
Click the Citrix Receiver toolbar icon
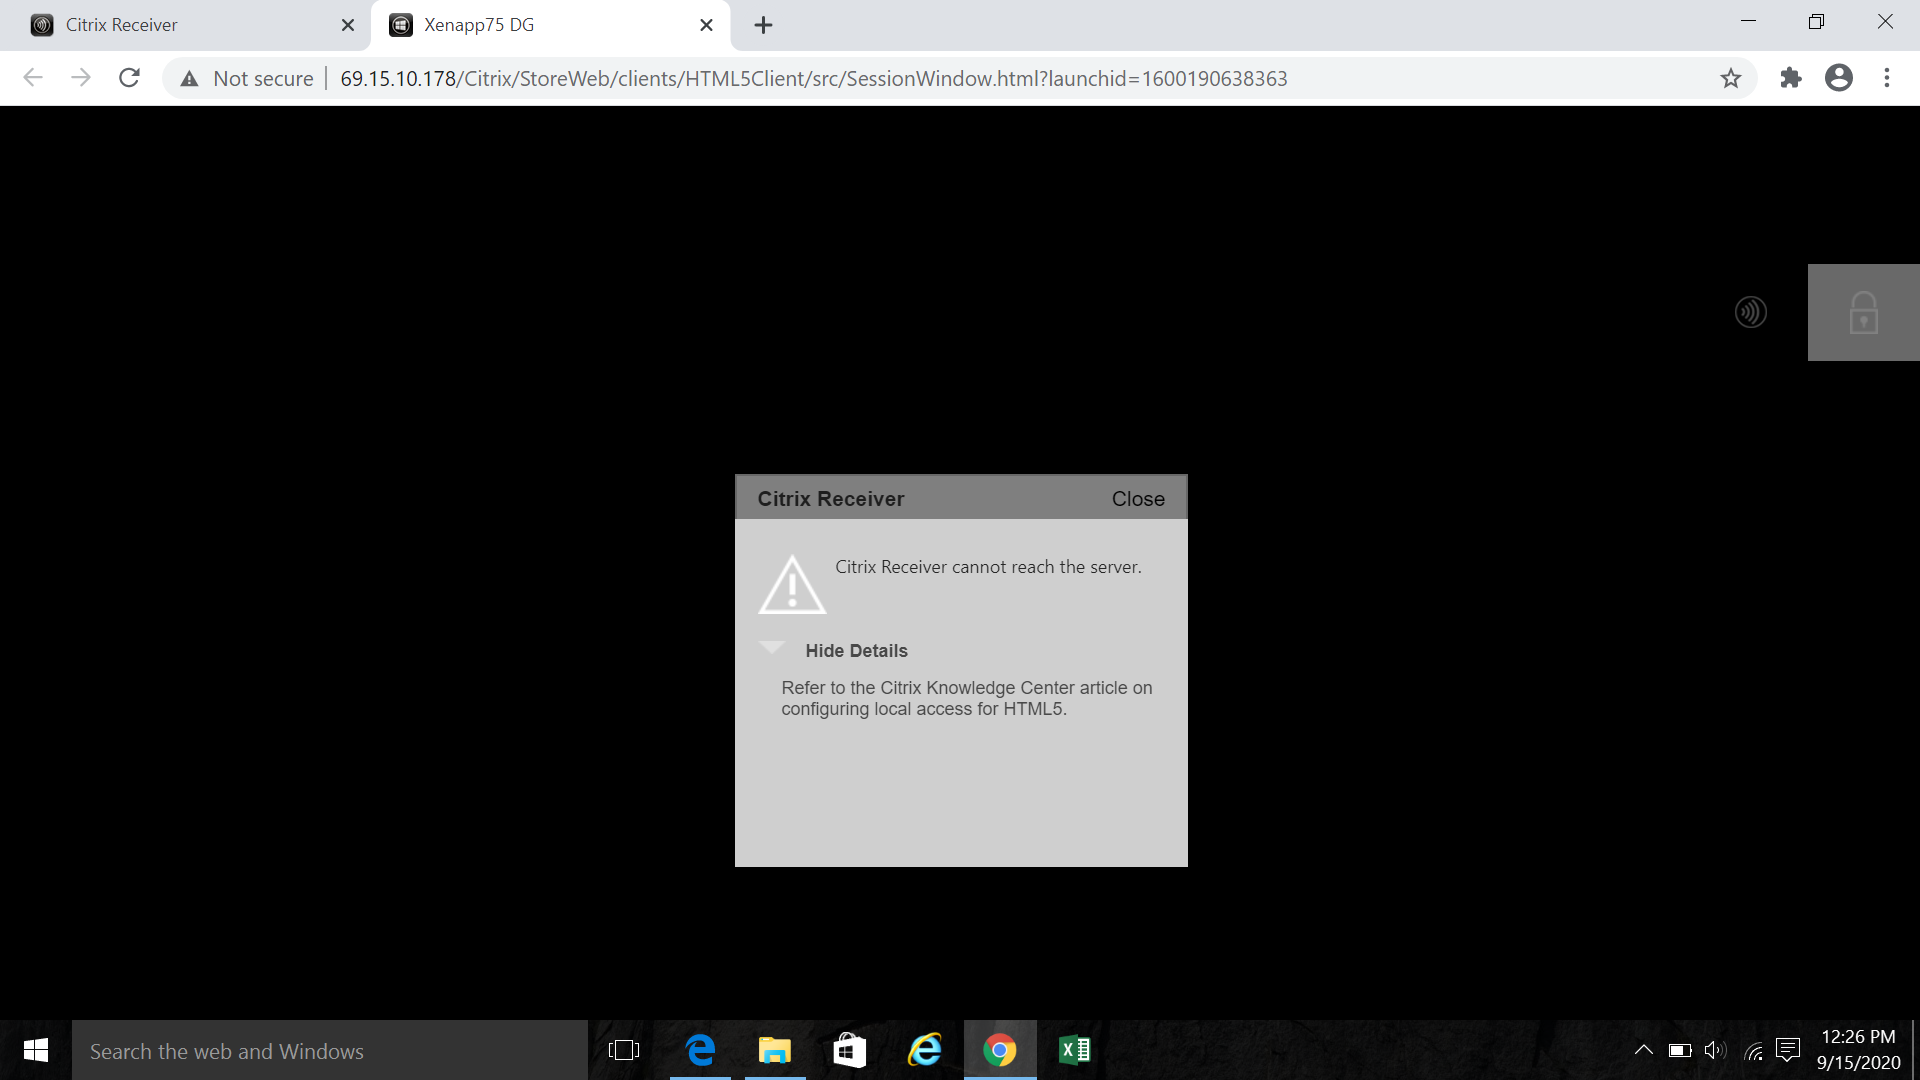tap(1750, 312)
